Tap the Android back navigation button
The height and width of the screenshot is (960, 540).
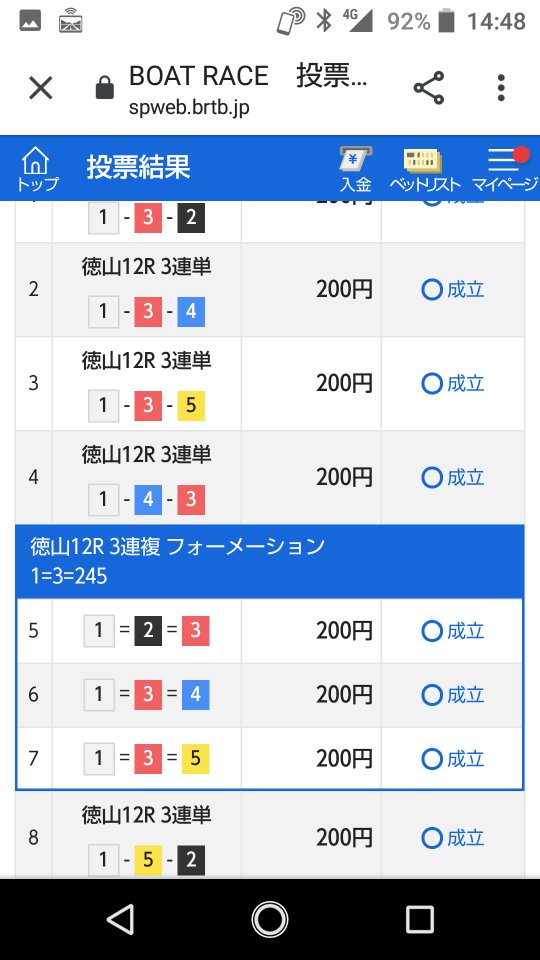[120, 919]
